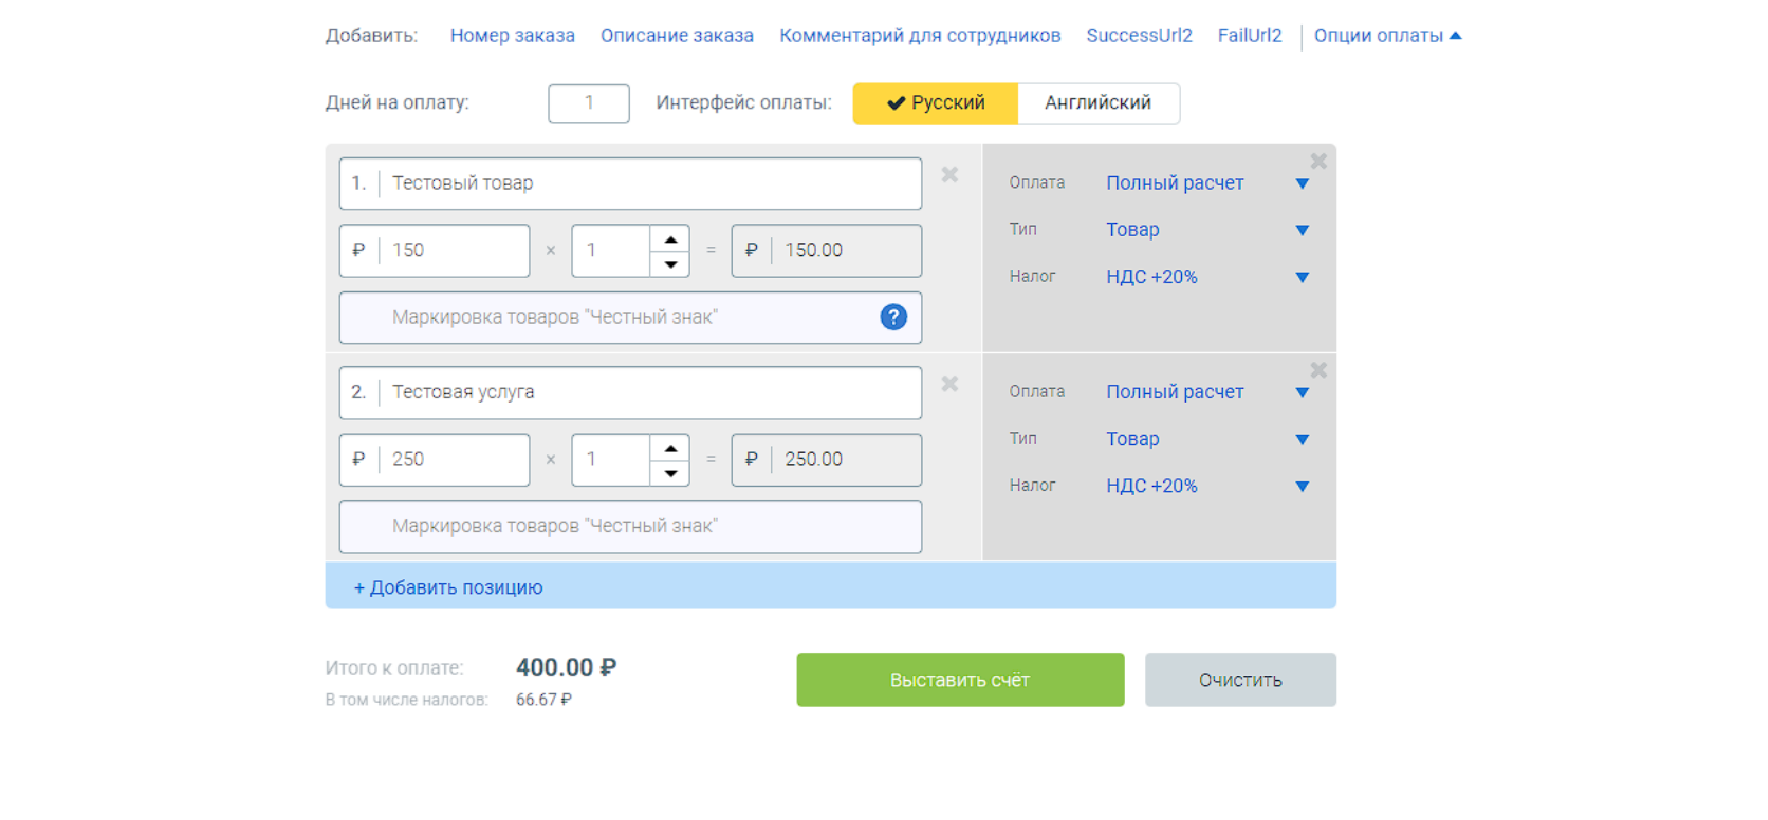
Task: Click the quantity field of item 2
Action: (x=611, y=460)
